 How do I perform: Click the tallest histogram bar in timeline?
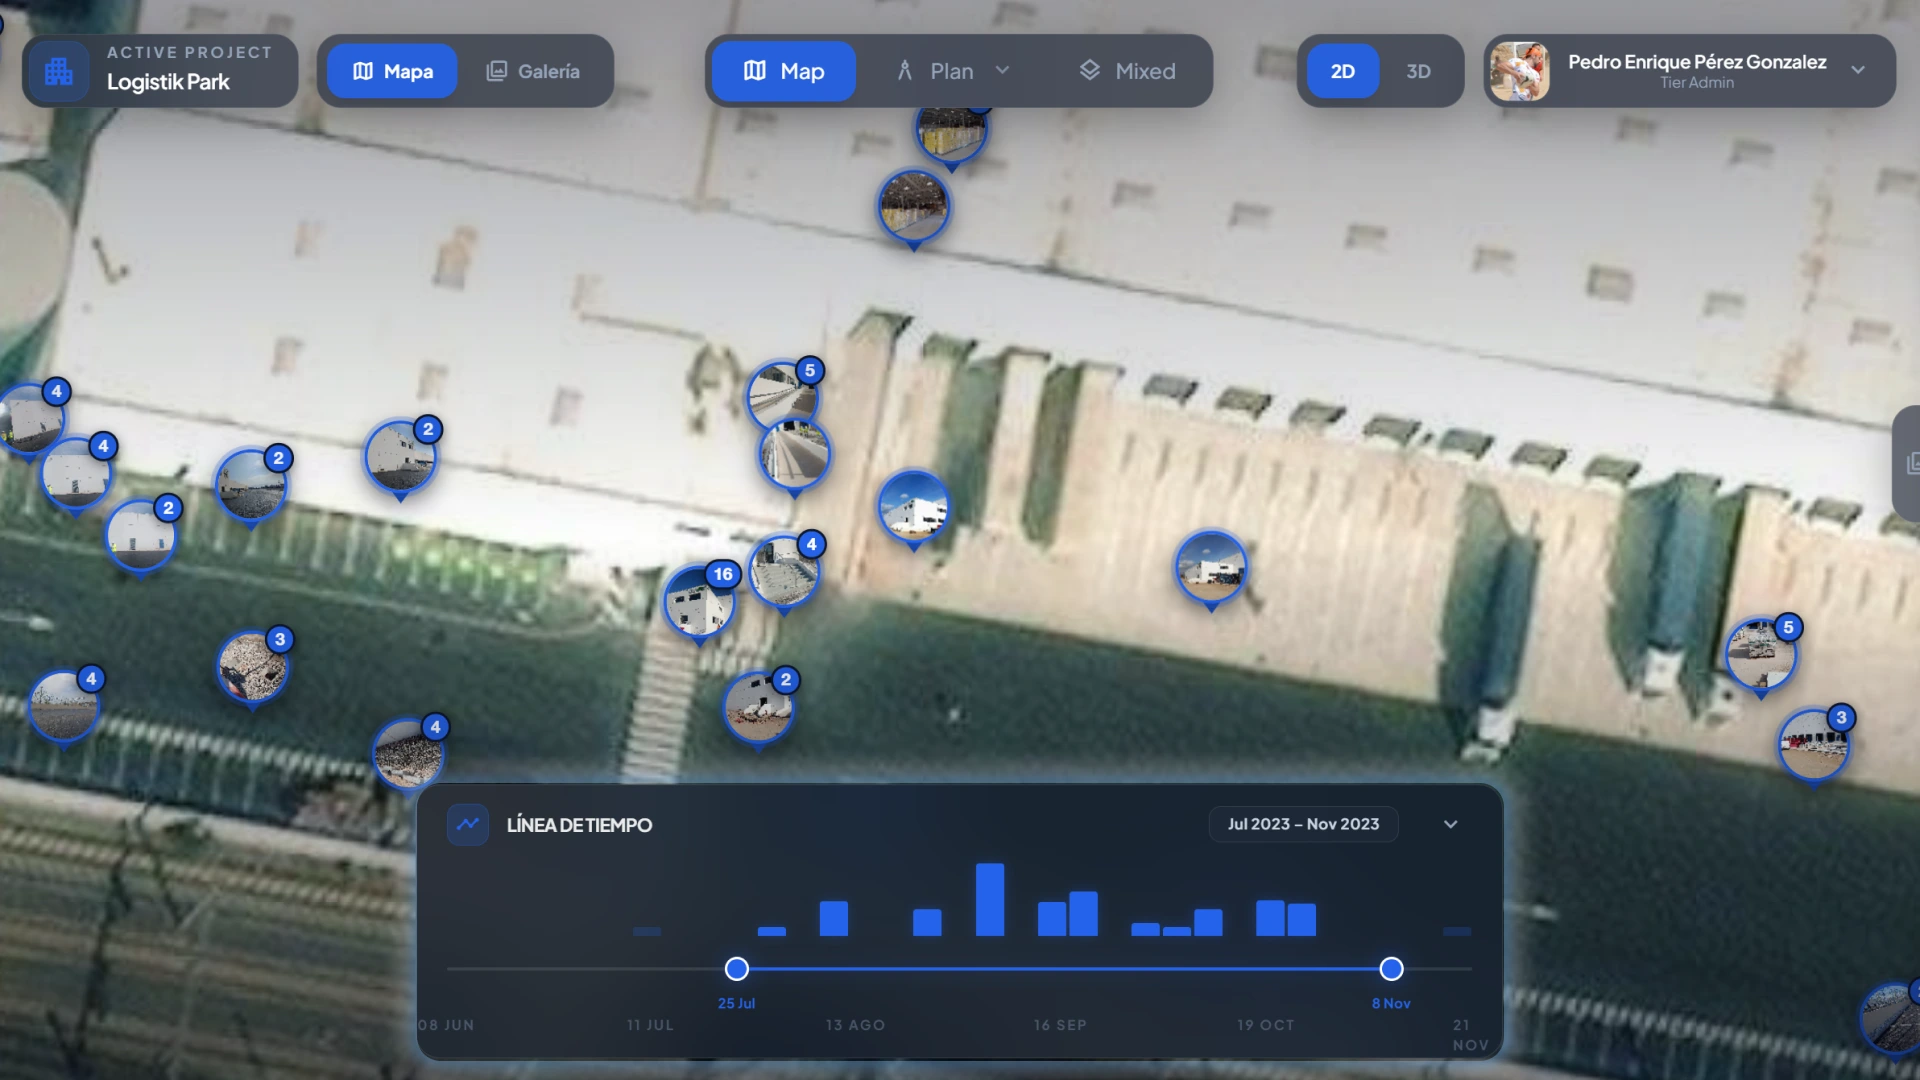pos(990,899)
